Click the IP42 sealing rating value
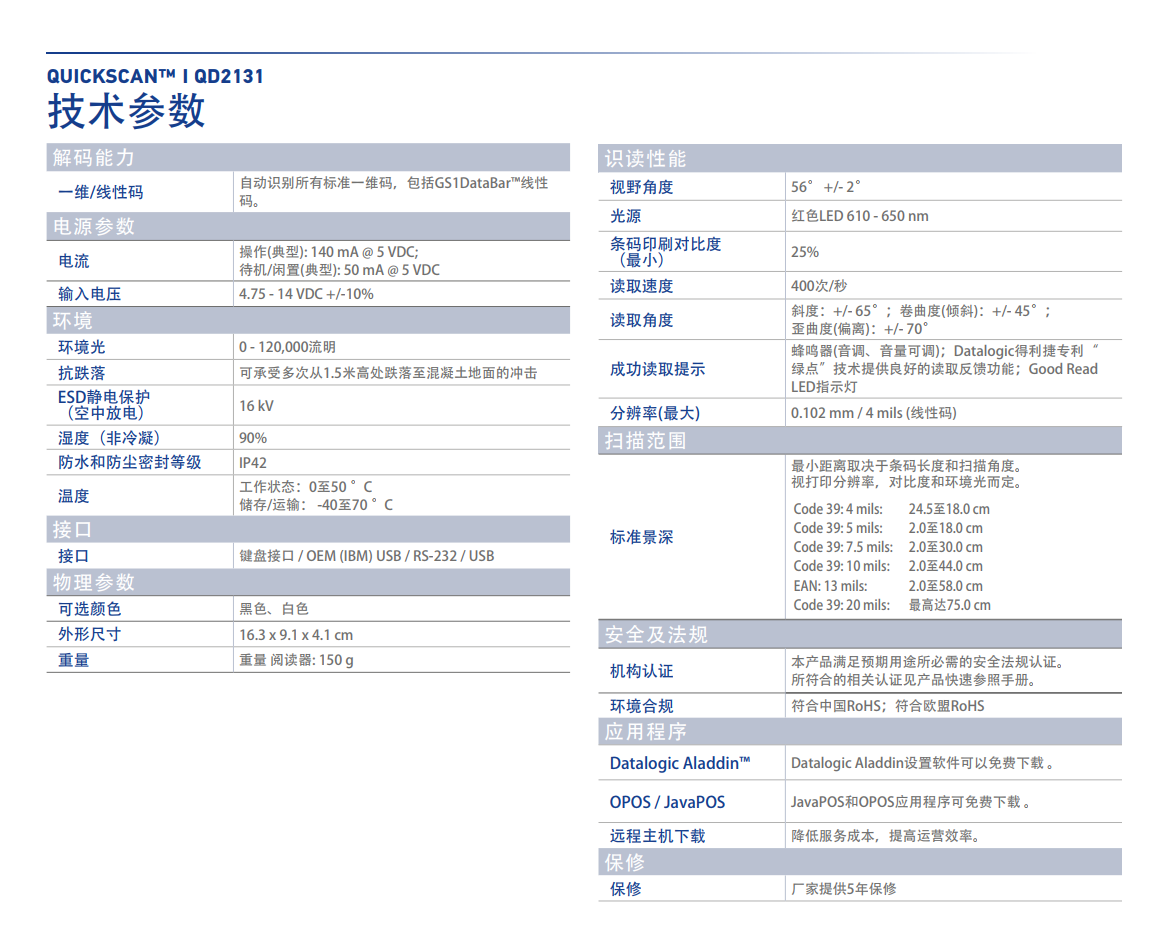Image resolution: width=1169 pixels, height=944 pixels. [253, 463]
